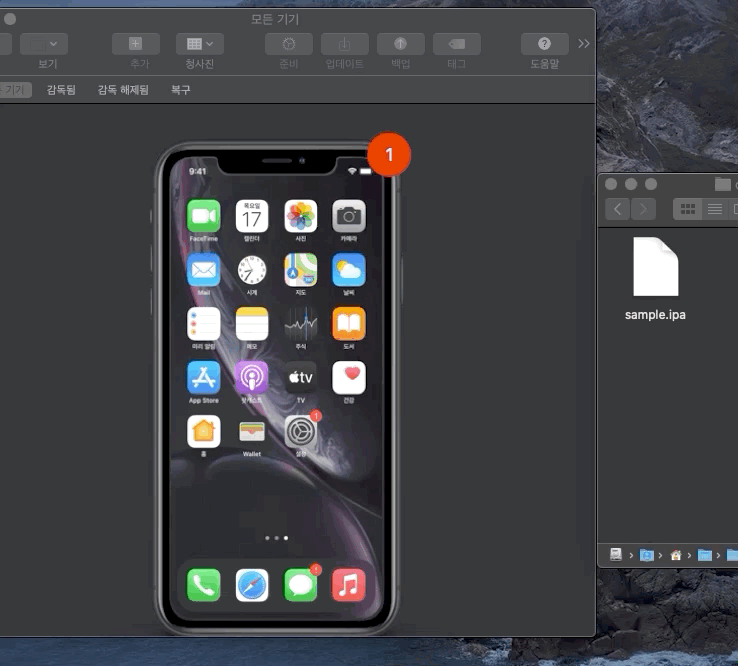The height and width of the screenshot is (666, 738).
Task: Click Users folder in Finder path bar
Action: 647,555
